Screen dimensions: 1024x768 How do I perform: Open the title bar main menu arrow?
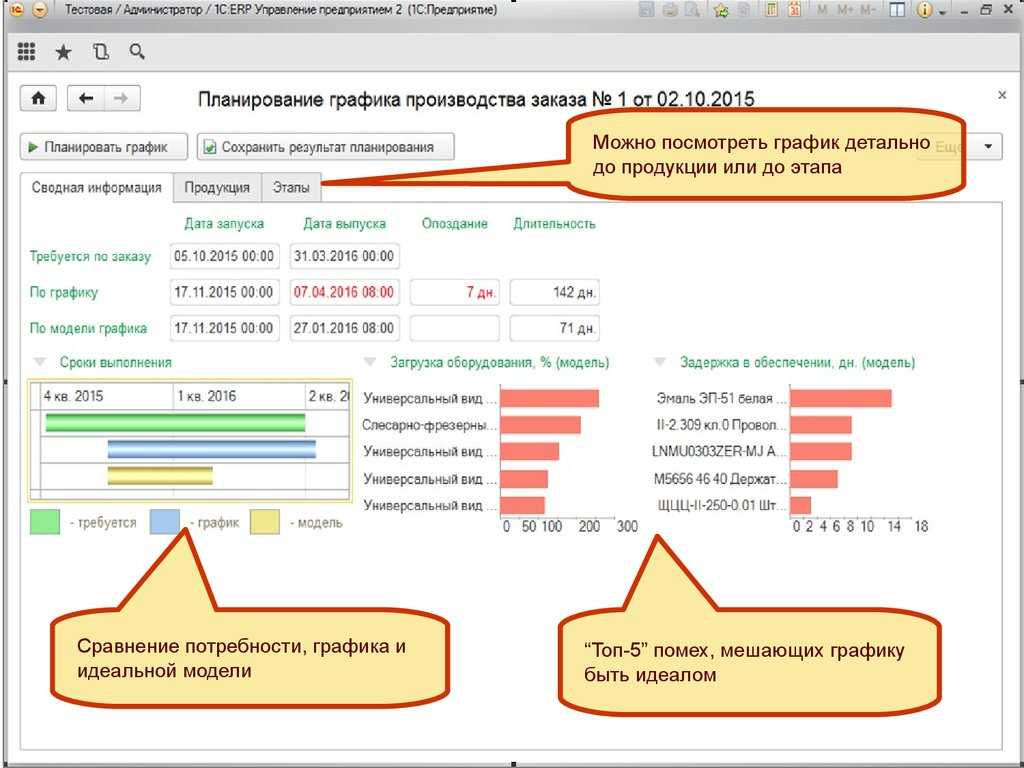pyautogui.click(x=40, y=10)
